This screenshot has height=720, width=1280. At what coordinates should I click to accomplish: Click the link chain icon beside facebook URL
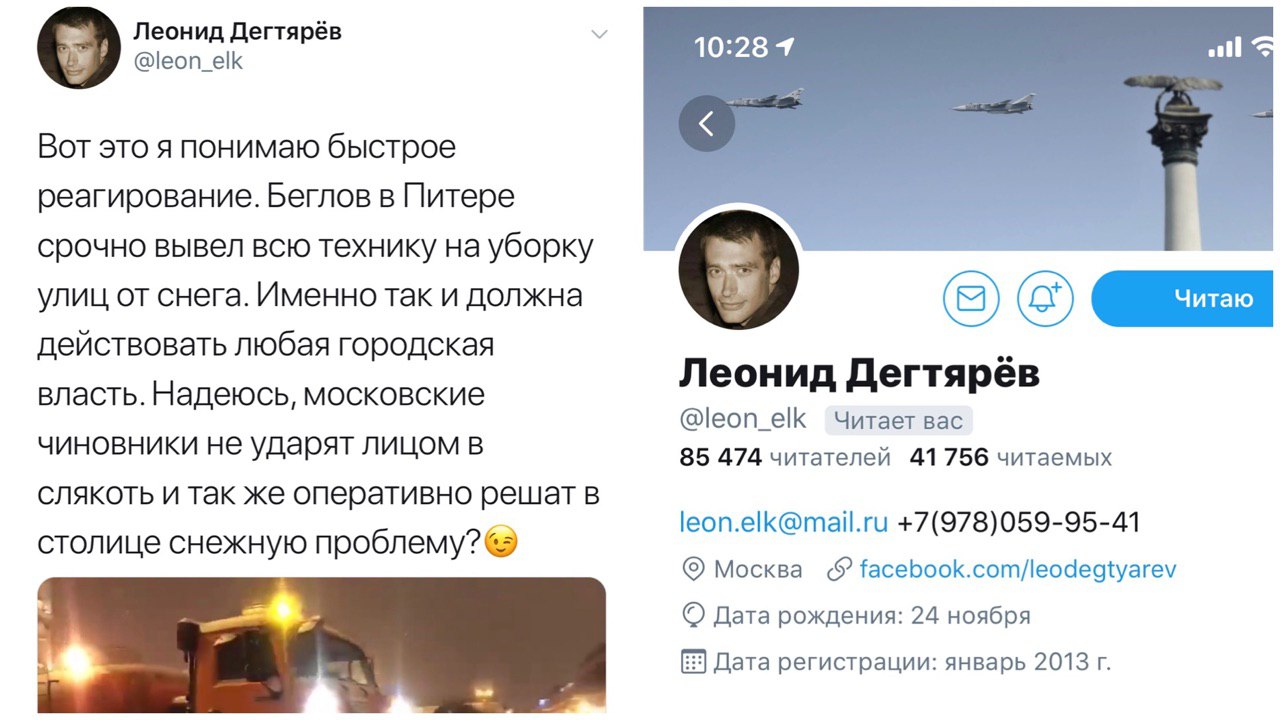[839, 570]
